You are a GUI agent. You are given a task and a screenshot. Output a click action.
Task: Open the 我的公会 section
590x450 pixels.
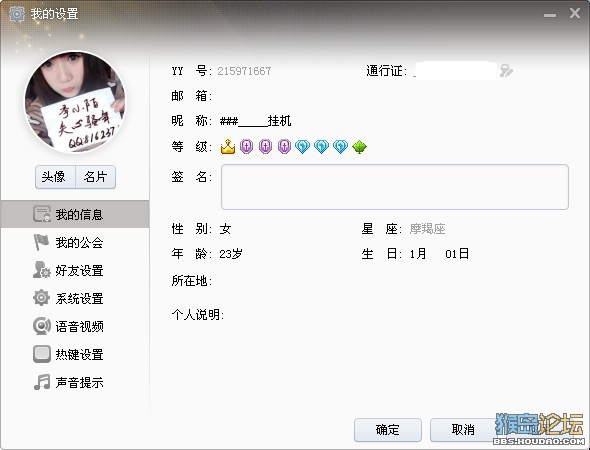(x=75, y=242)
